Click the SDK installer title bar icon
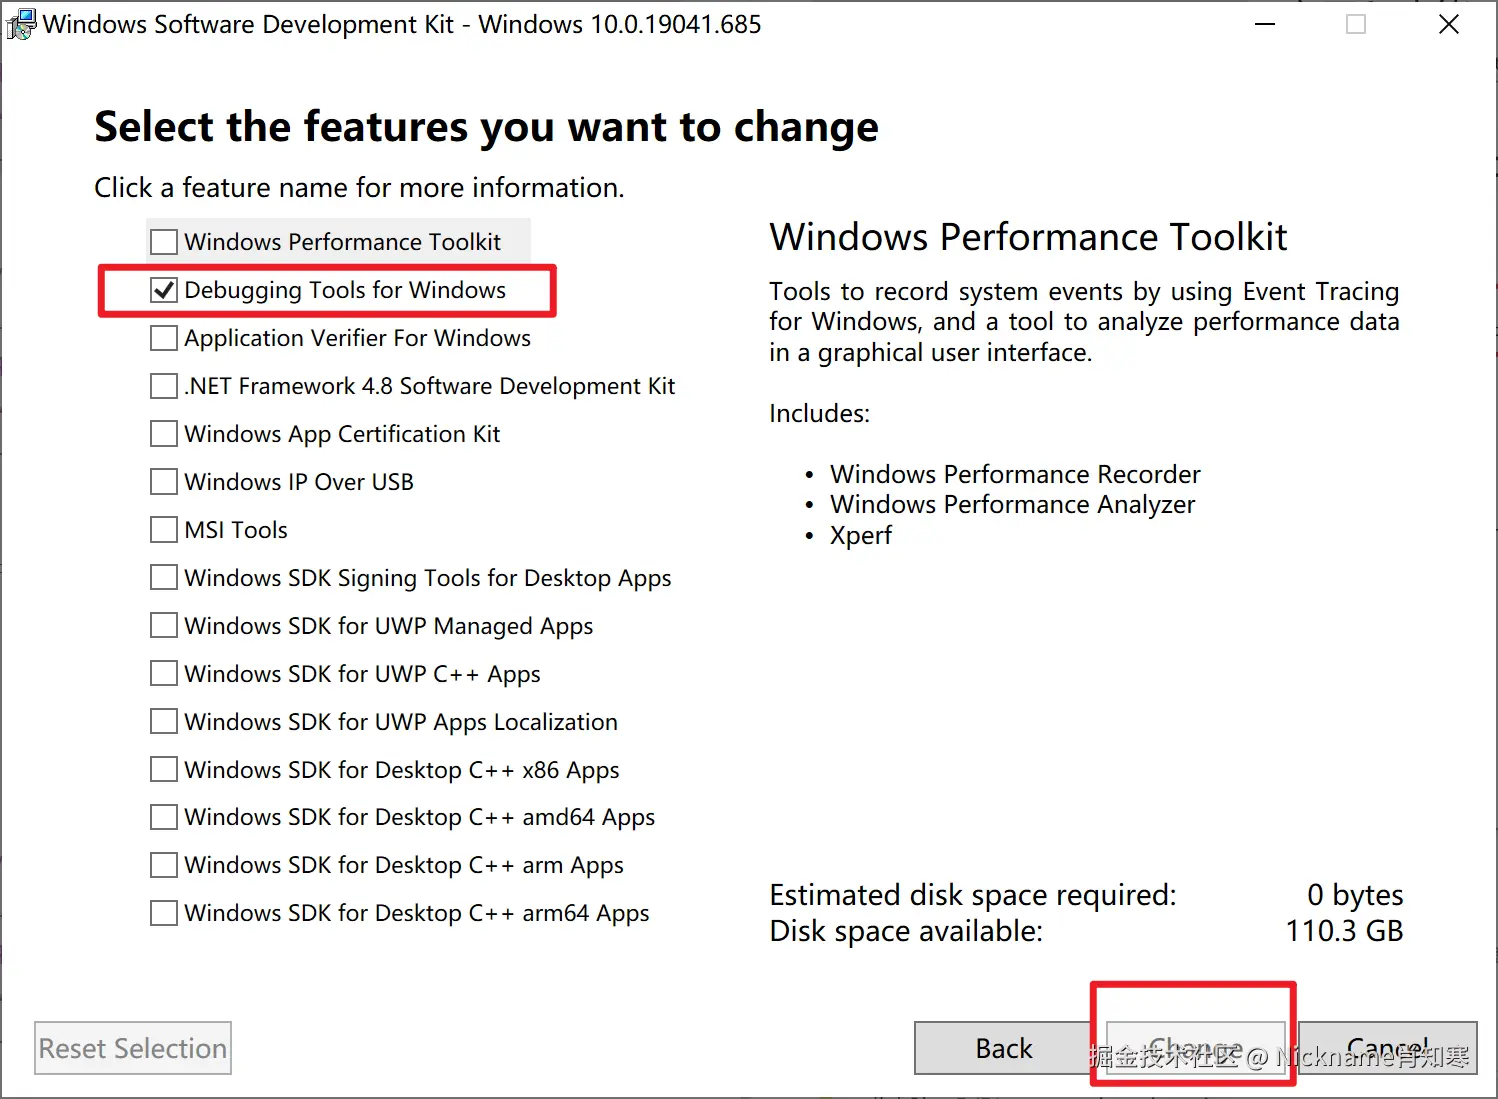This screenshot has height=1099, width=1498. [x=20, y=24]
